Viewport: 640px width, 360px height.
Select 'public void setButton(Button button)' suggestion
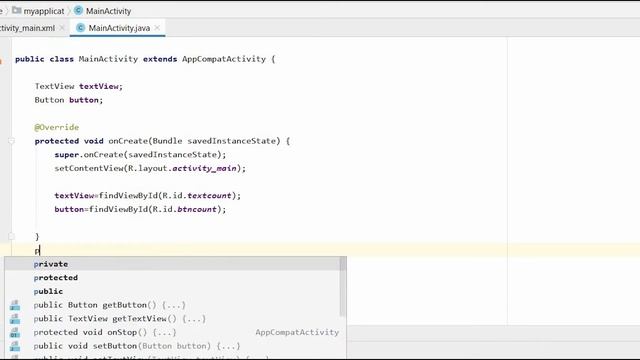[175, 346]
